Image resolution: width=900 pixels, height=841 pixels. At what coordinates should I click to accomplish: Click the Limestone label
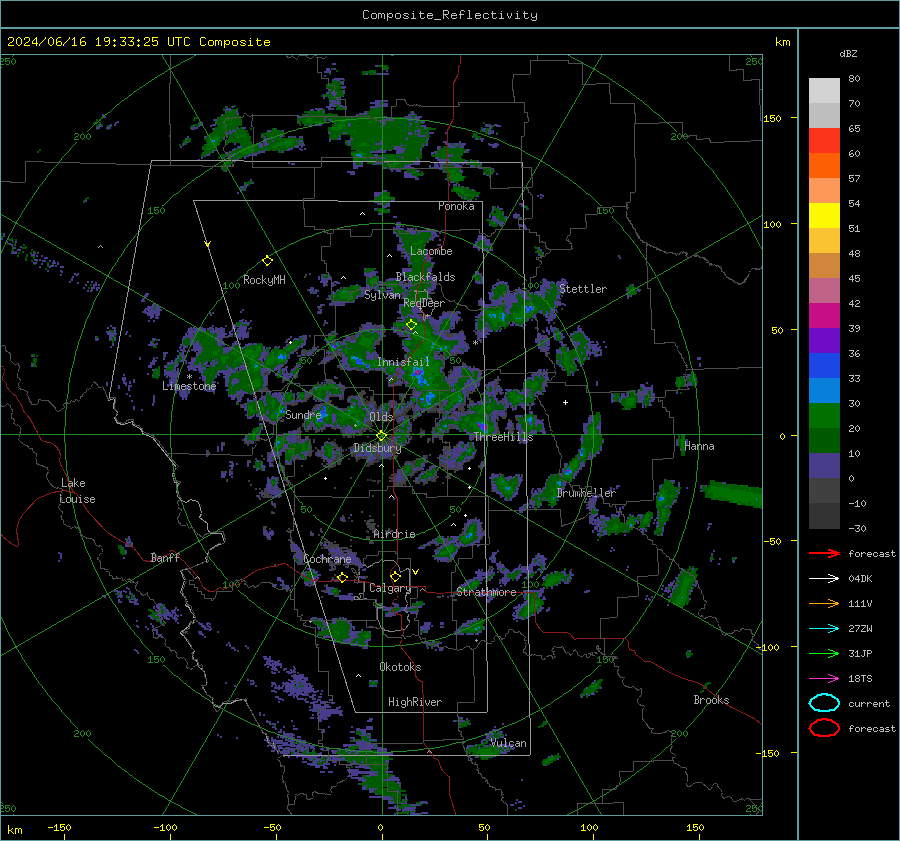[x=189, y=386]
